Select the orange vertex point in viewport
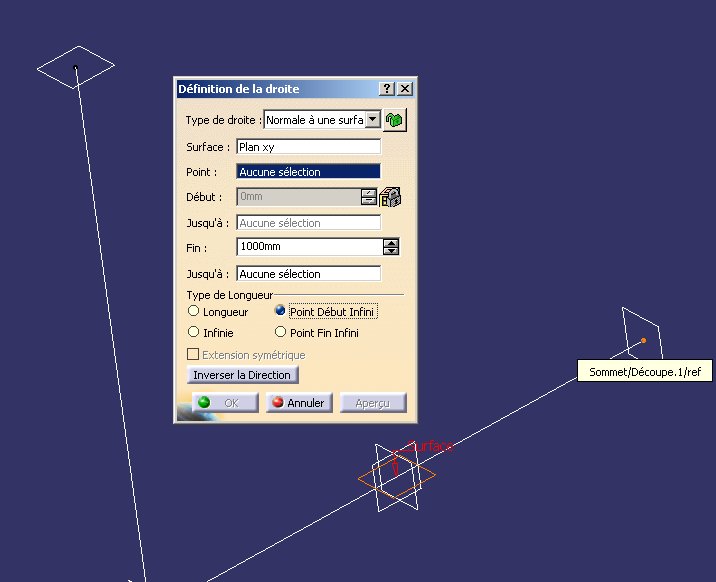Viewport: 716px width, 582px height. tap(643, 340)
